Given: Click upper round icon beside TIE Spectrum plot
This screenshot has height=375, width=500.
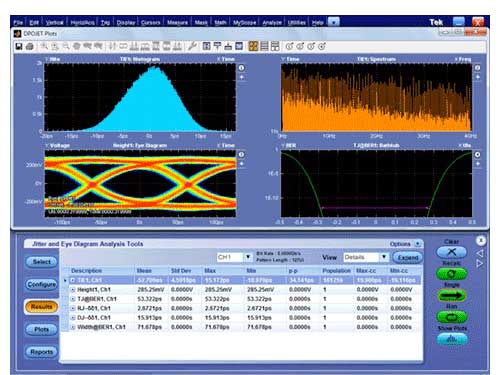Looking at the screenshot, I should [477, 68].
